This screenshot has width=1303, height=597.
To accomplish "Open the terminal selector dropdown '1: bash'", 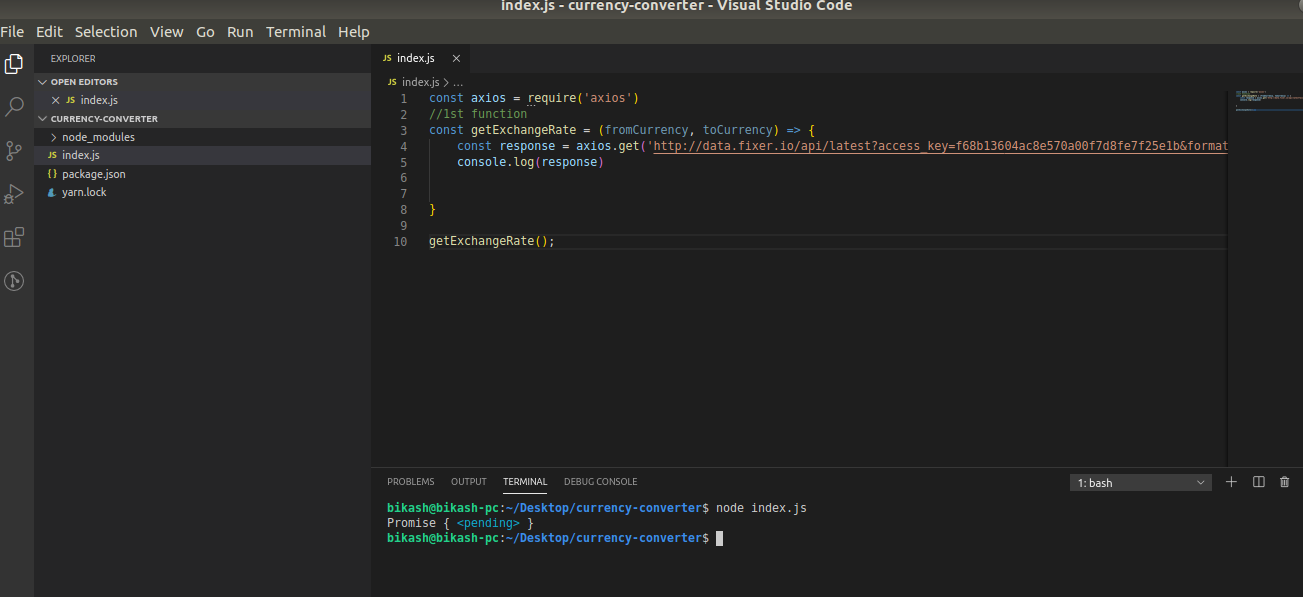I will click(x=1140, y=483).
